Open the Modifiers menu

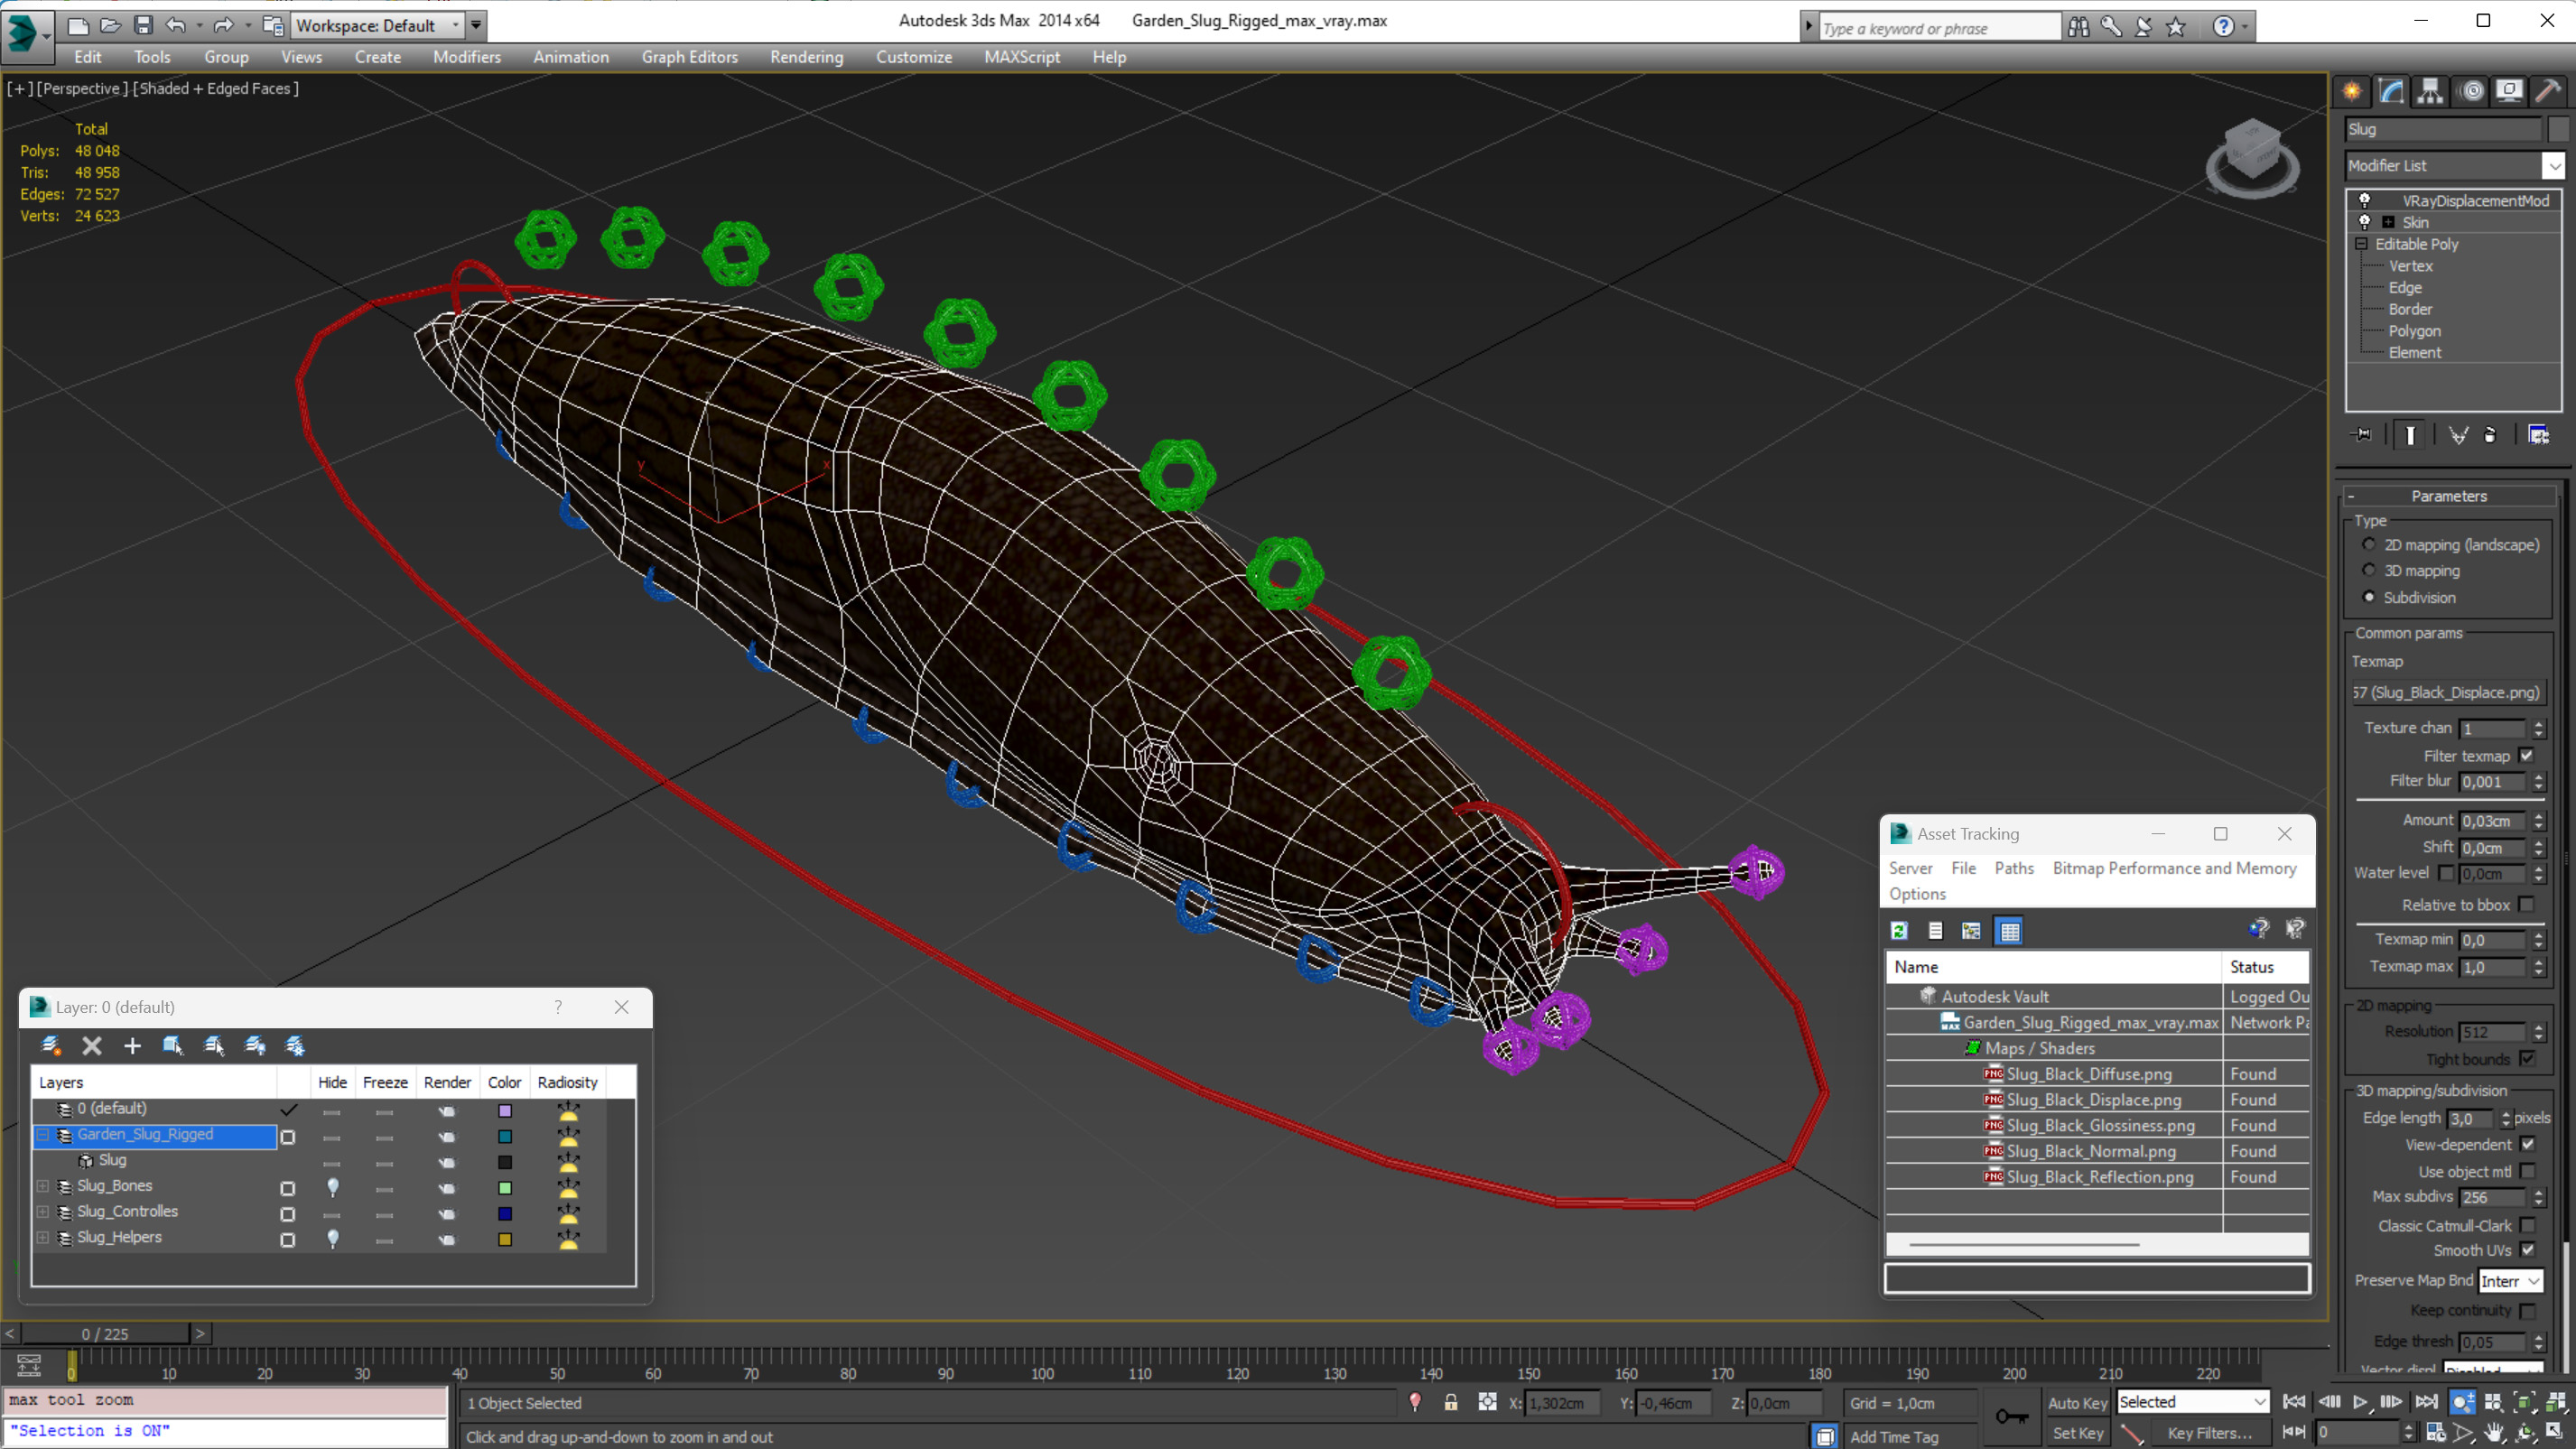click(465, 57)
